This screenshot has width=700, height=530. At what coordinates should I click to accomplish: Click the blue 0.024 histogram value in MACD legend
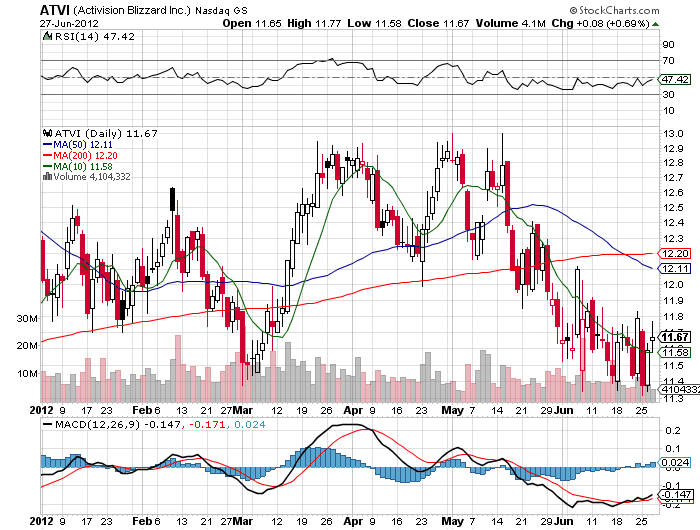coord(250,424)
